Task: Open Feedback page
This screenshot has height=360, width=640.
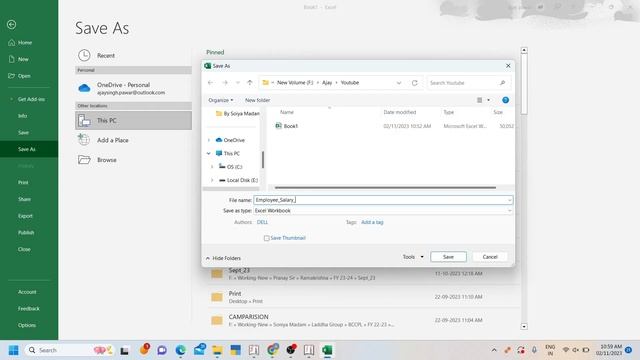Action: [29, 309]
